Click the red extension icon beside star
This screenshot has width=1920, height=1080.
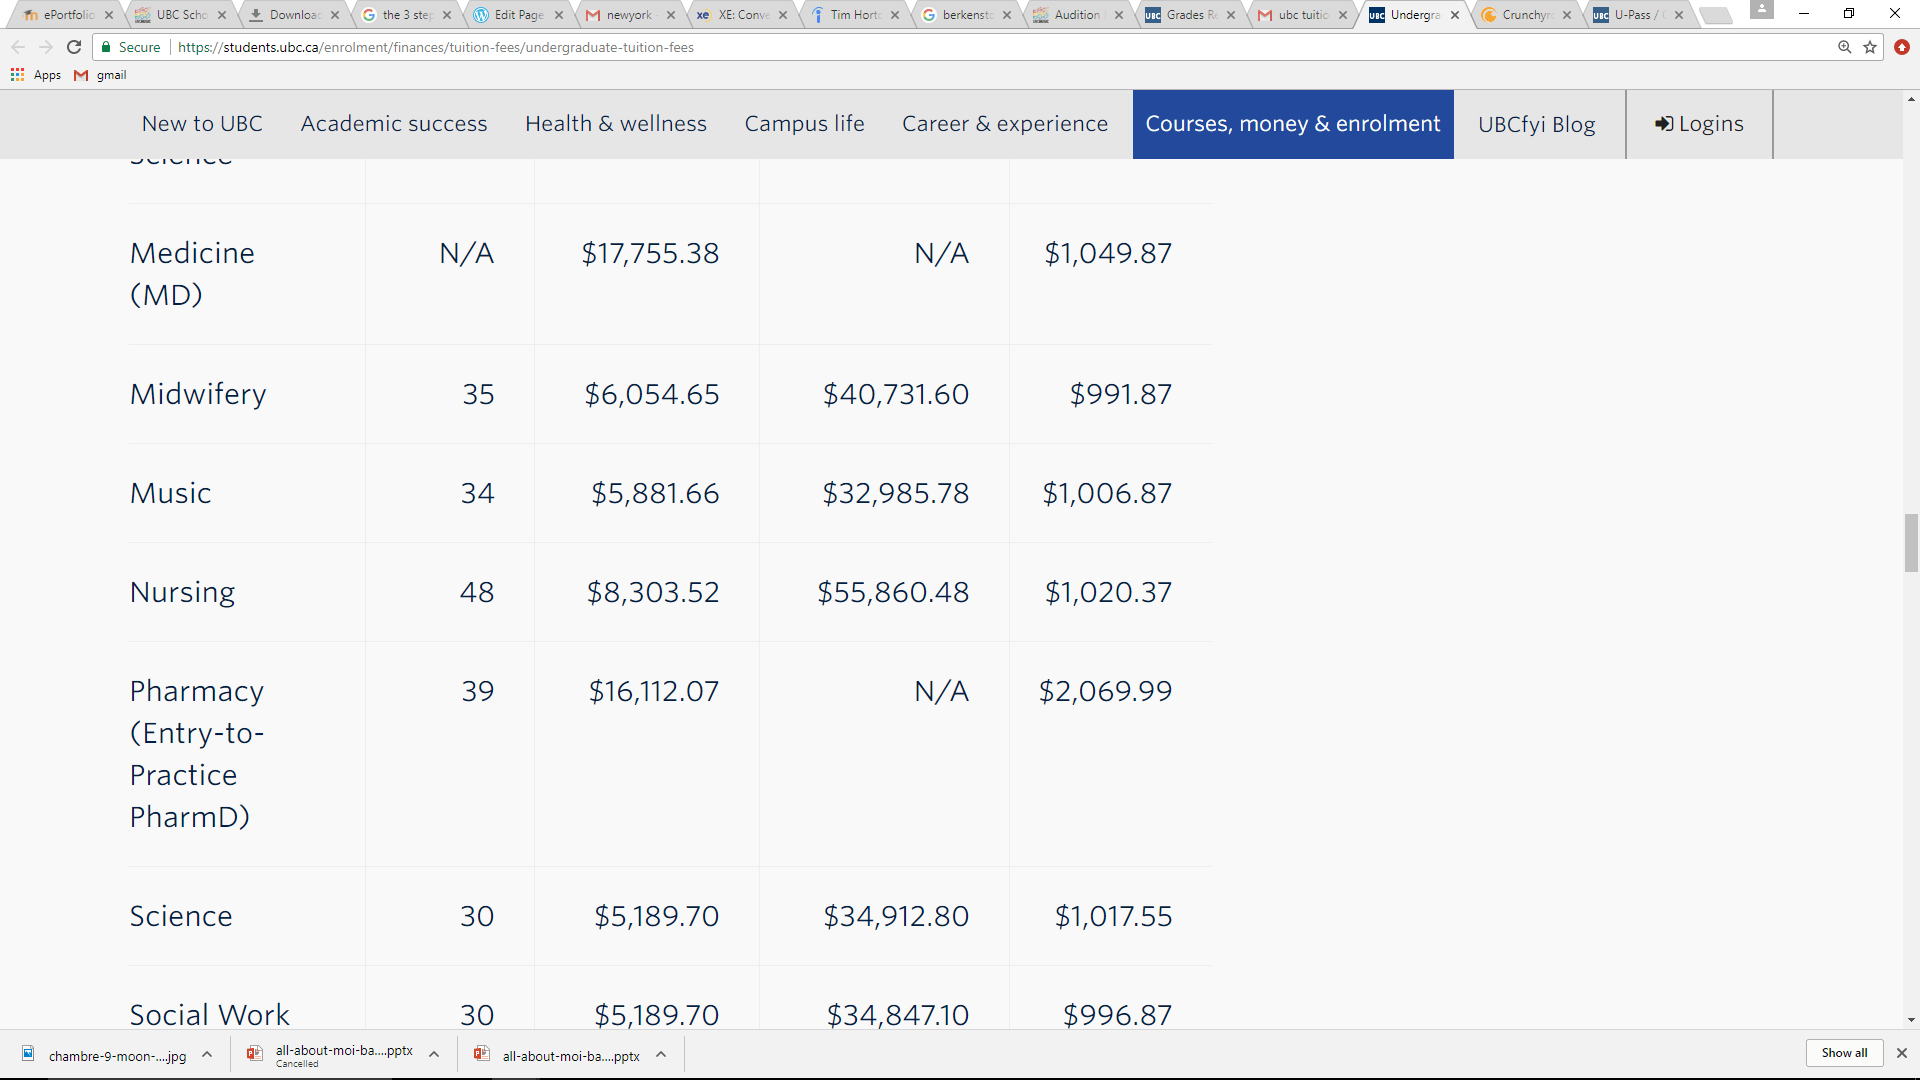(1902, 47)
